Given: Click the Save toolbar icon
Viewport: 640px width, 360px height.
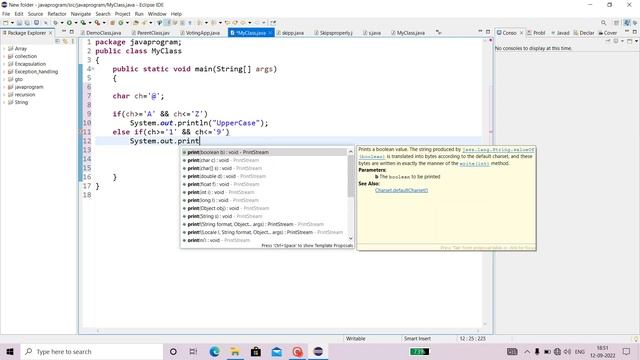Looking at the screenshot, I should pos(19,23).
